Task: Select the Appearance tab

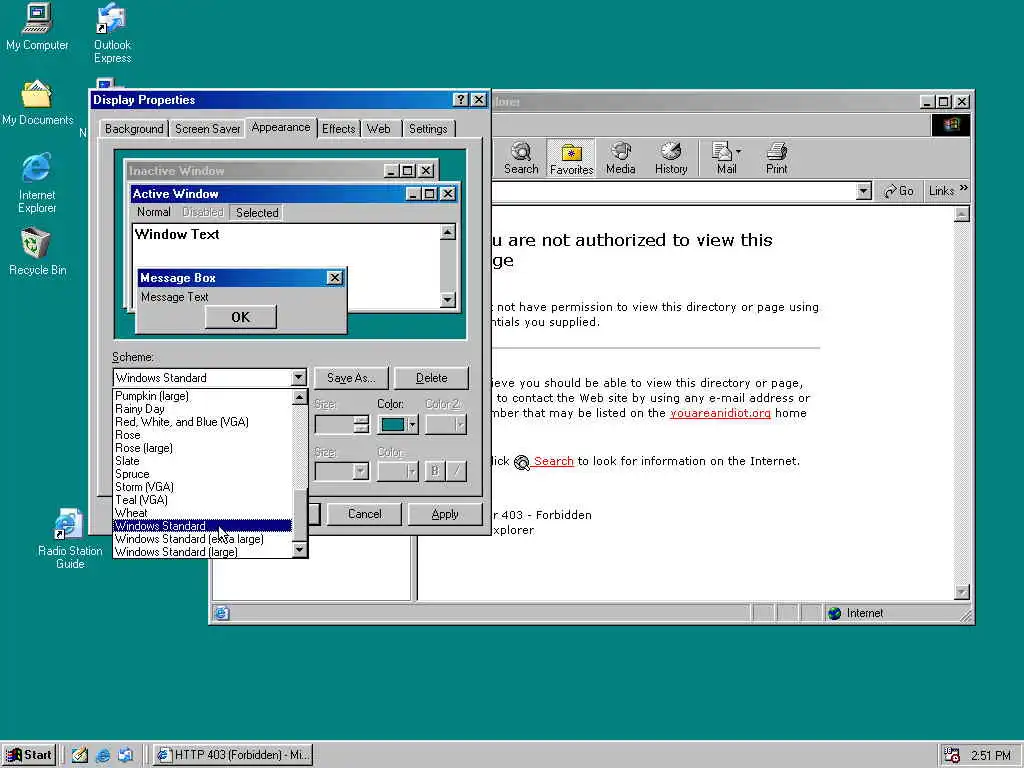Action: 281,127
